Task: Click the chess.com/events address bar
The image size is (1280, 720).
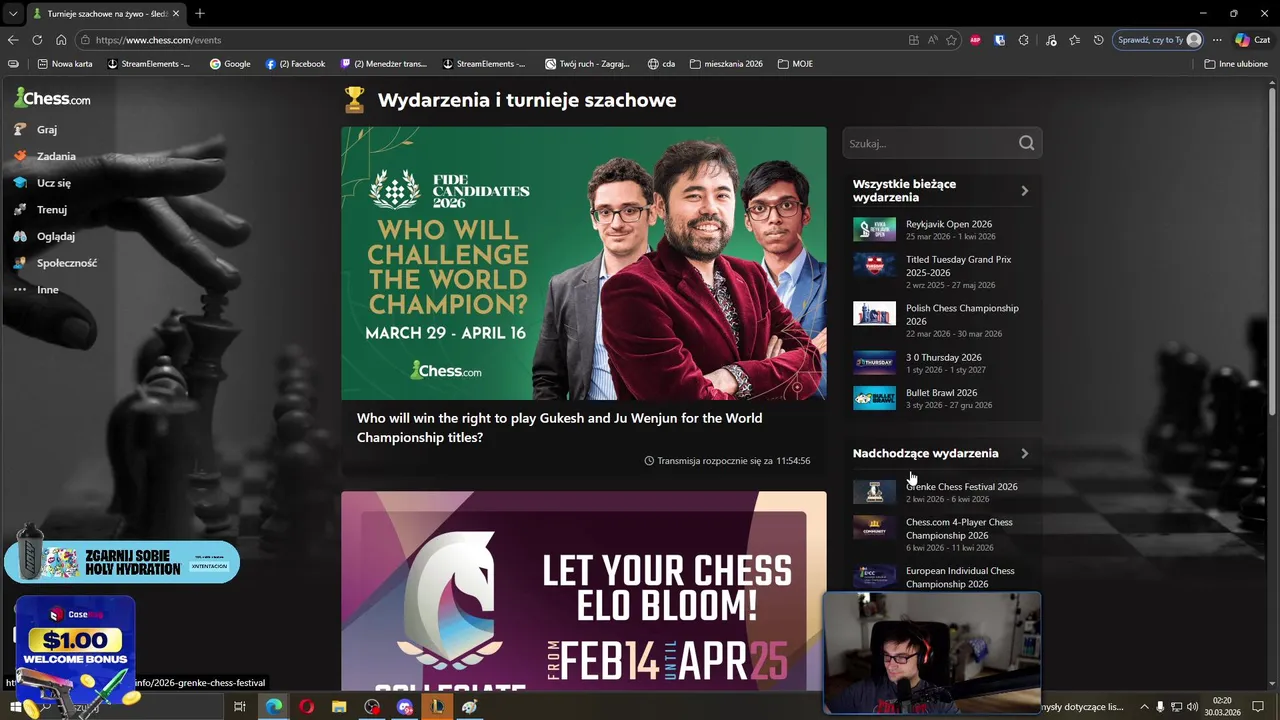Action: [x=490, y=40]
